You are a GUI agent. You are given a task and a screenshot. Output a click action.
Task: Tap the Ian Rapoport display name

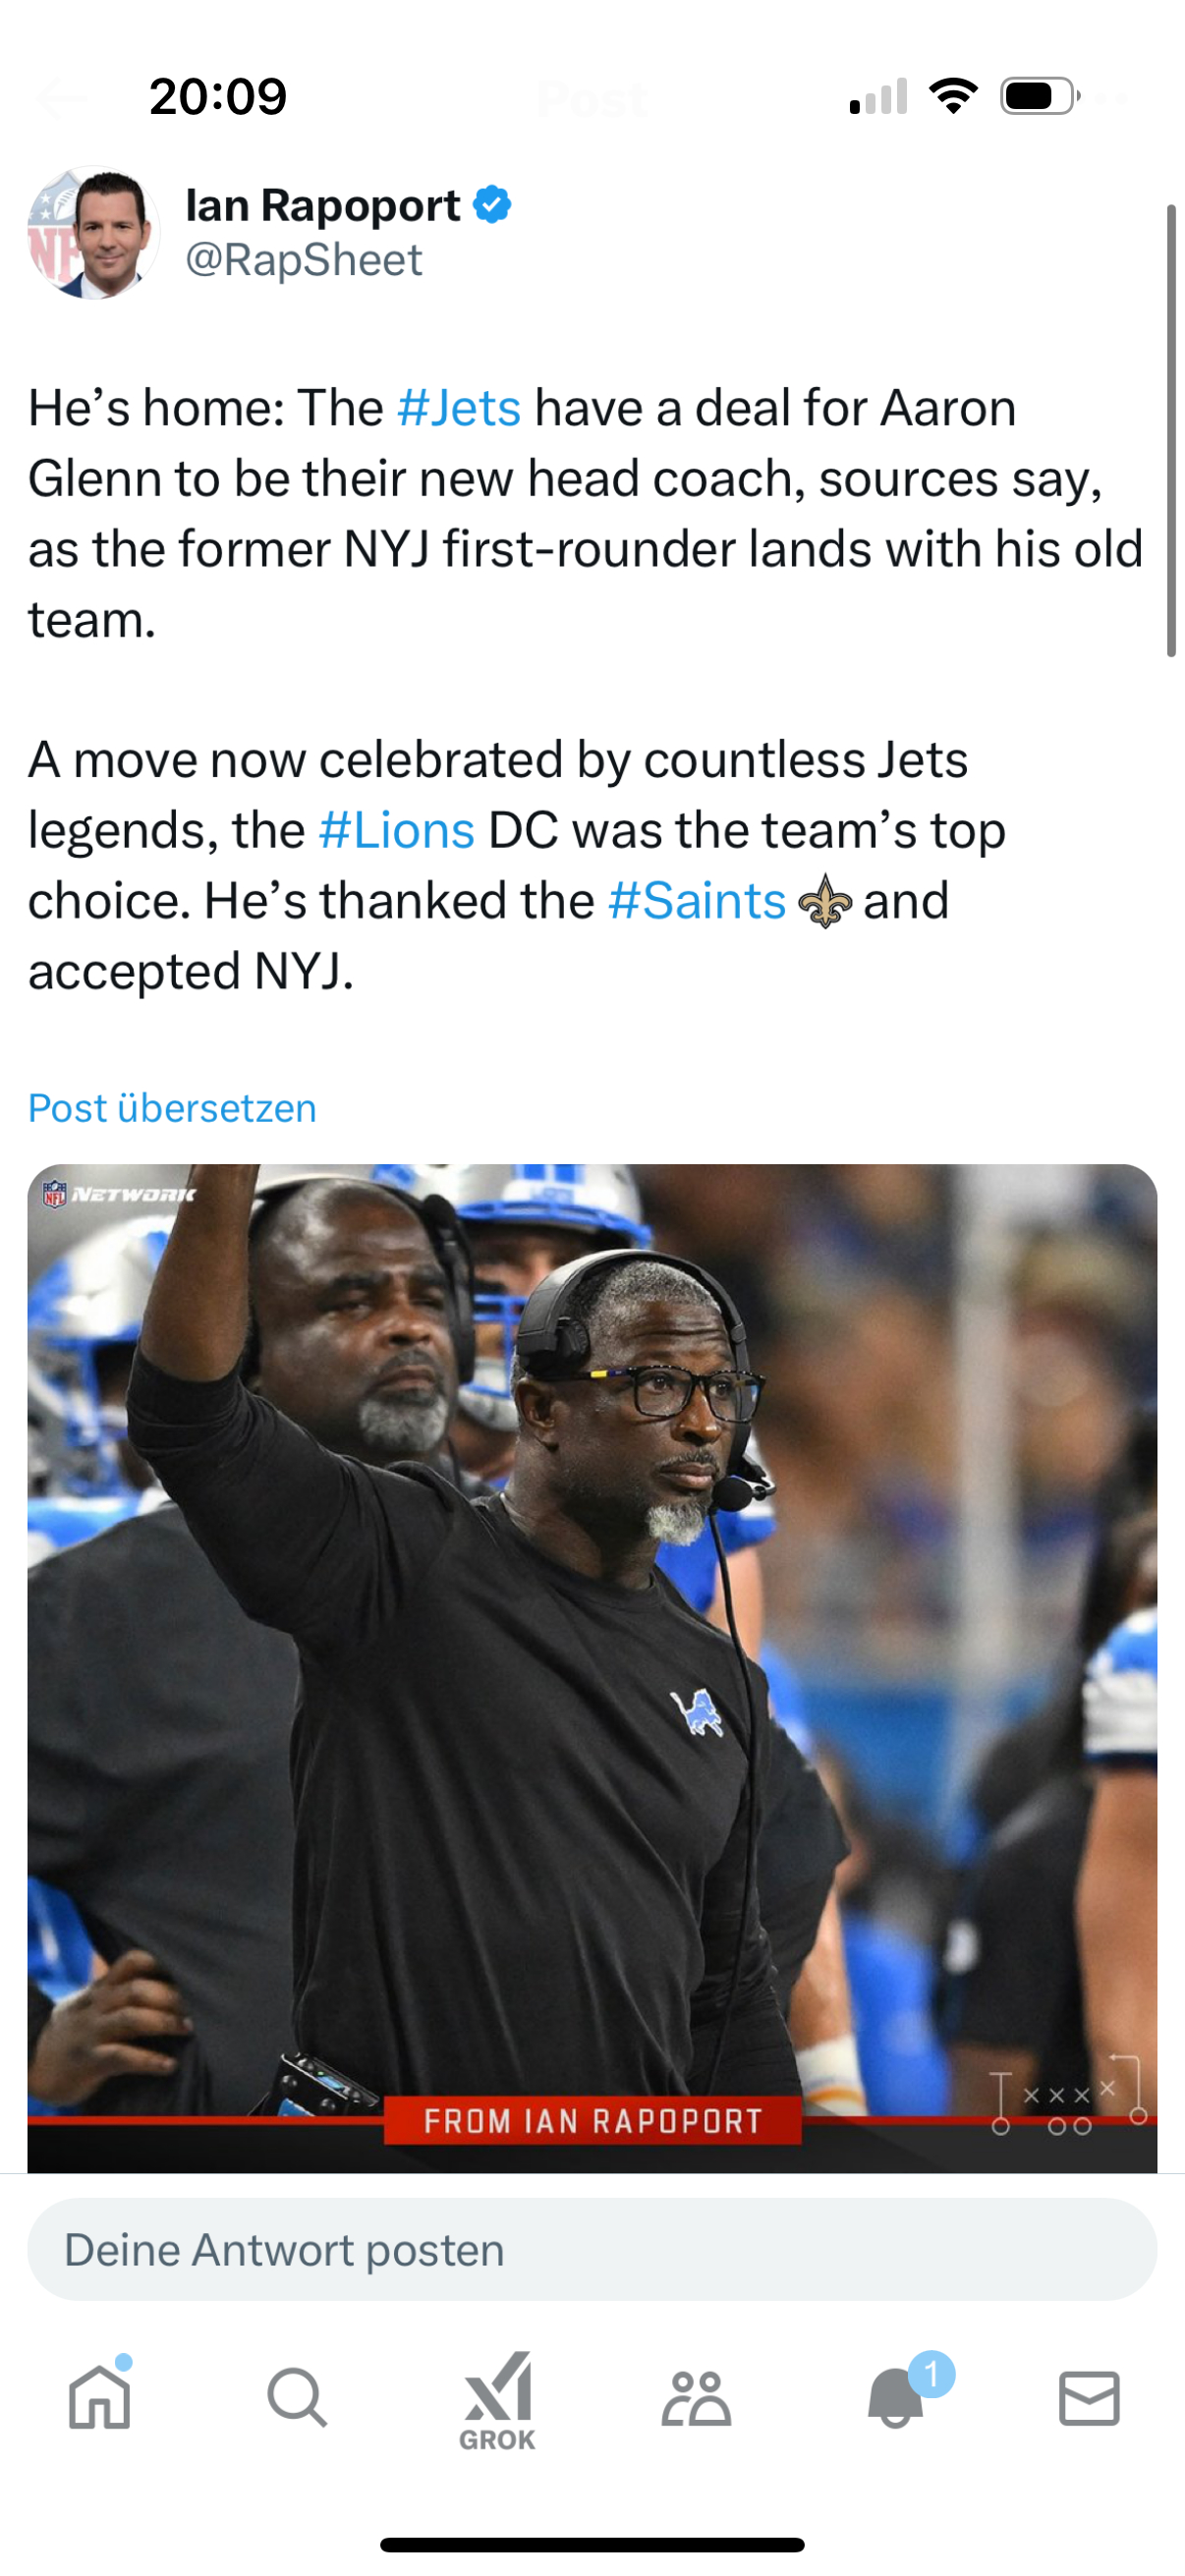(x=322, y=206)
